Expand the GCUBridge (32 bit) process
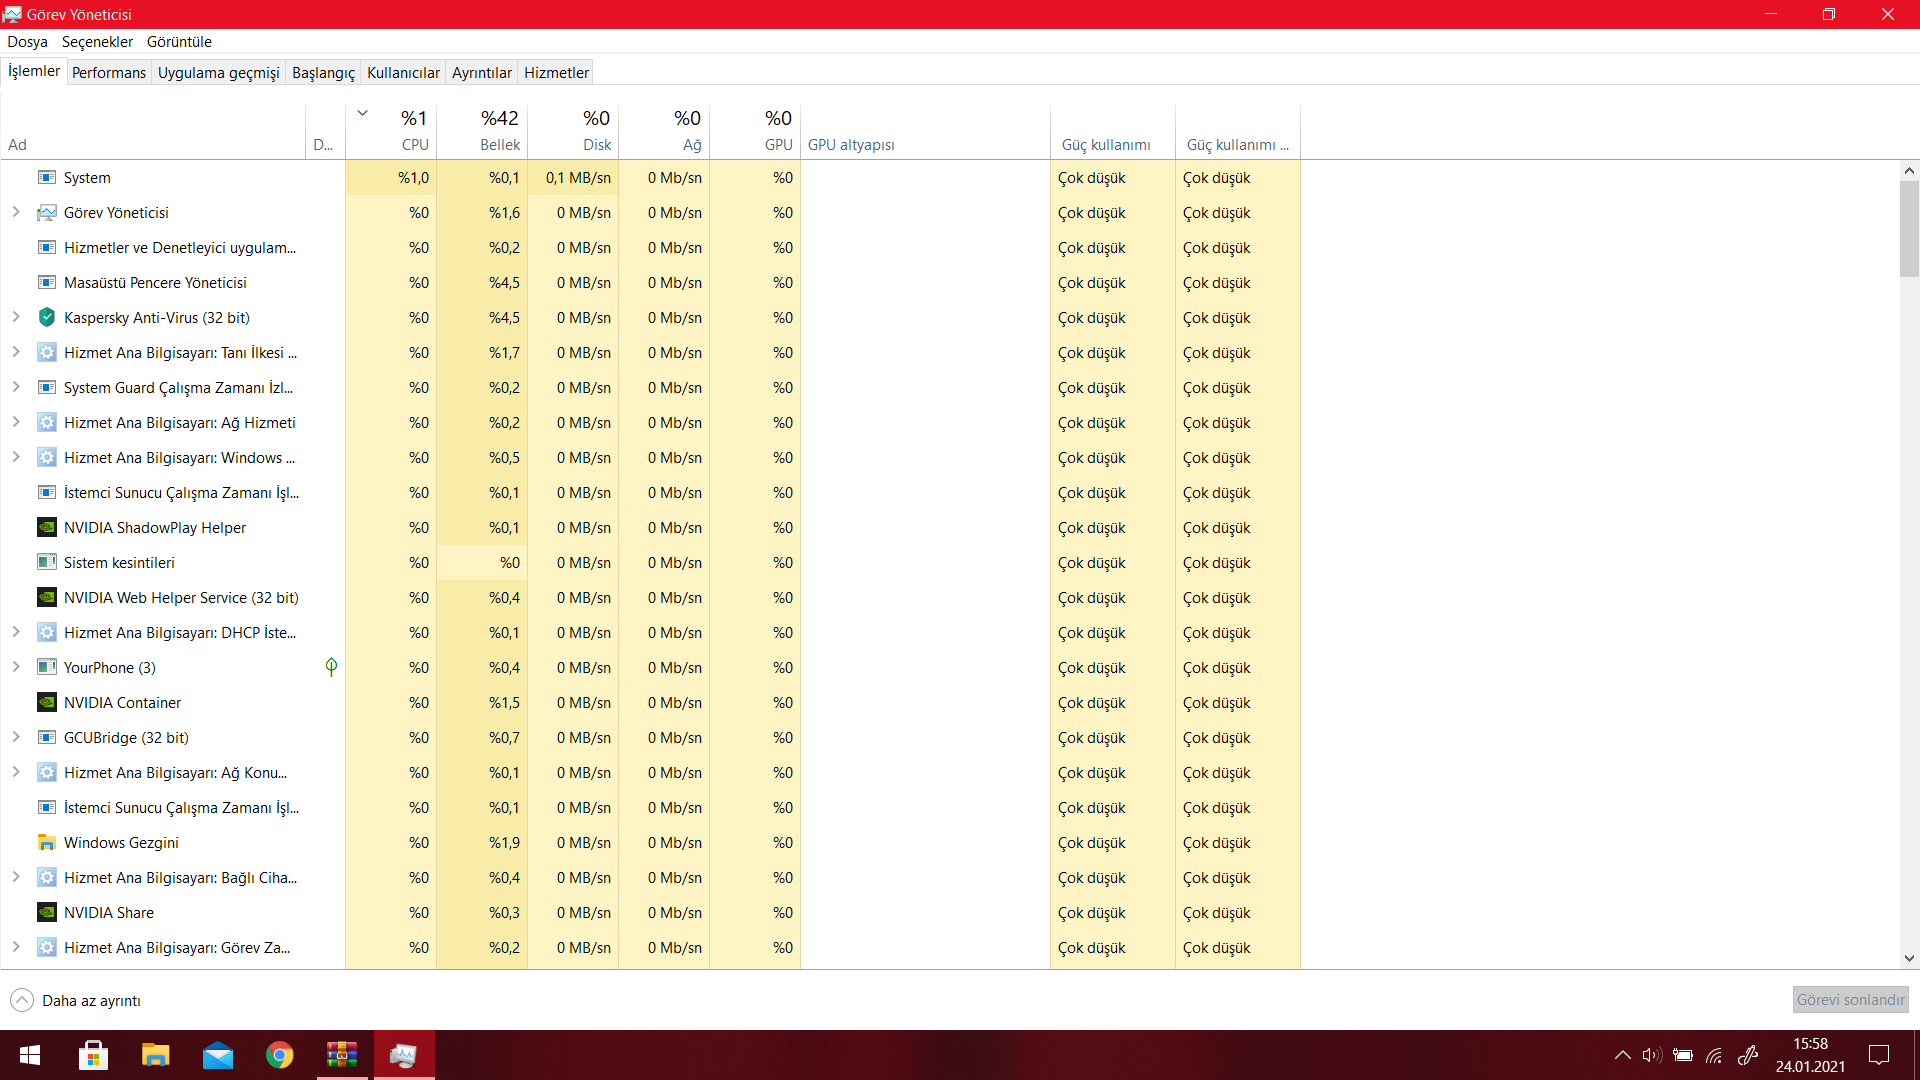The height and width of the screenshot is (1080, 1920). tap(16, 737)
